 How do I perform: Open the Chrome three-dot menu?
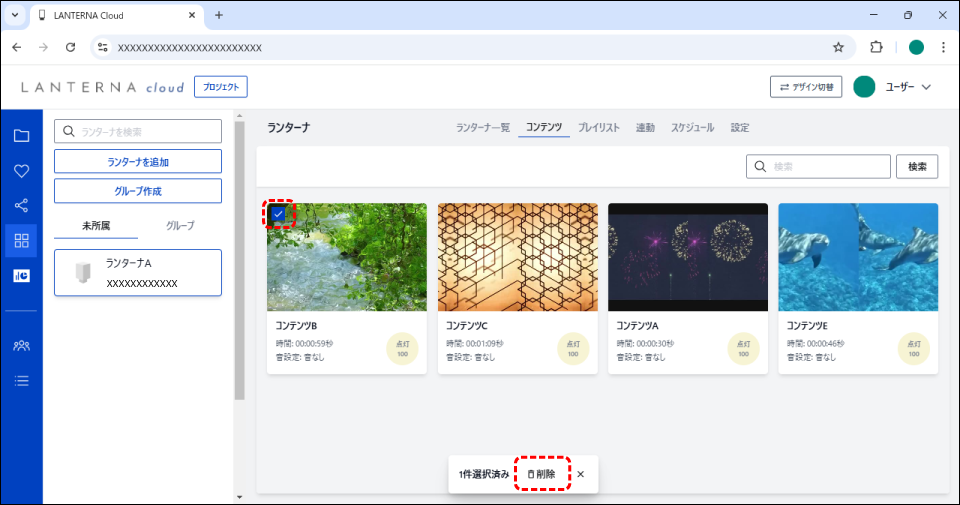pos(943,47)
